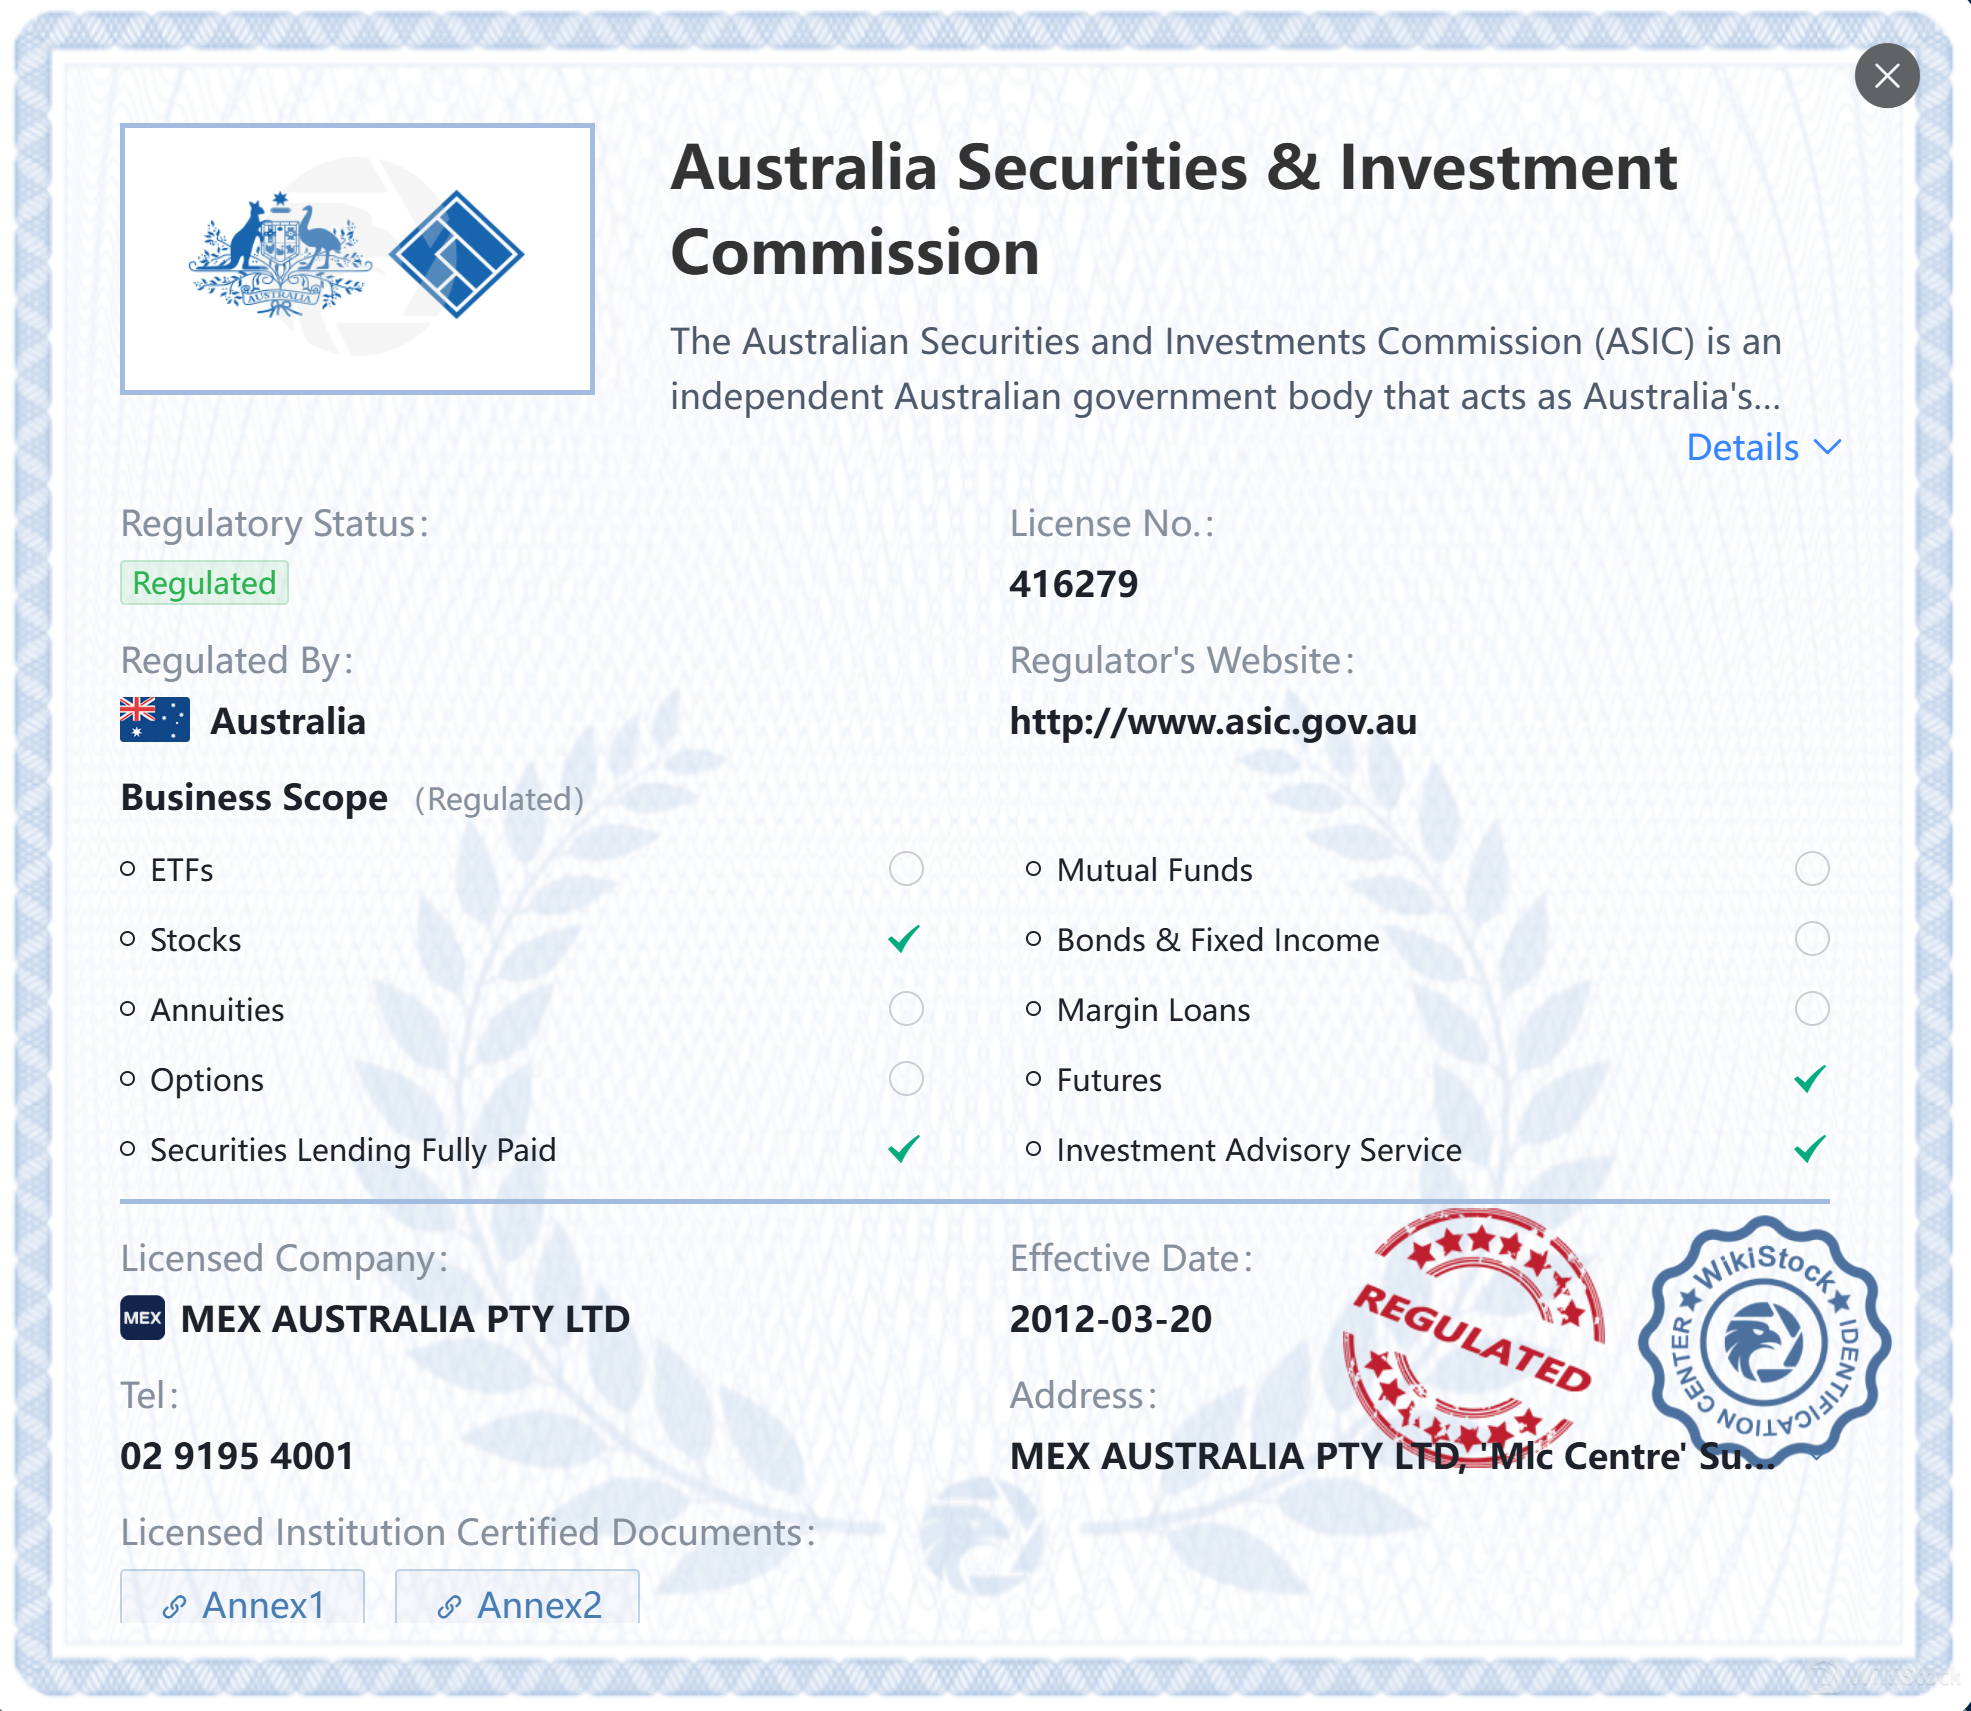The width and height of the screenshot is (1971, 1711).
Task: Click the Futures green checkmark
Action: pyautogui.click(x=1810, y=1079)
